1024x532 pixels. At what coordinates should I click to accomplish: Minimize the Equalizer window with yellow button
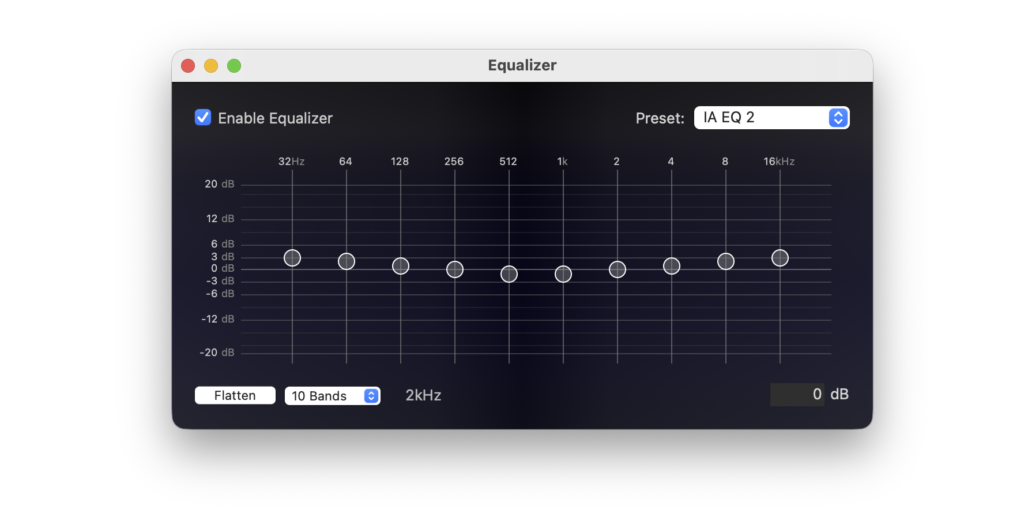[211, 65]
